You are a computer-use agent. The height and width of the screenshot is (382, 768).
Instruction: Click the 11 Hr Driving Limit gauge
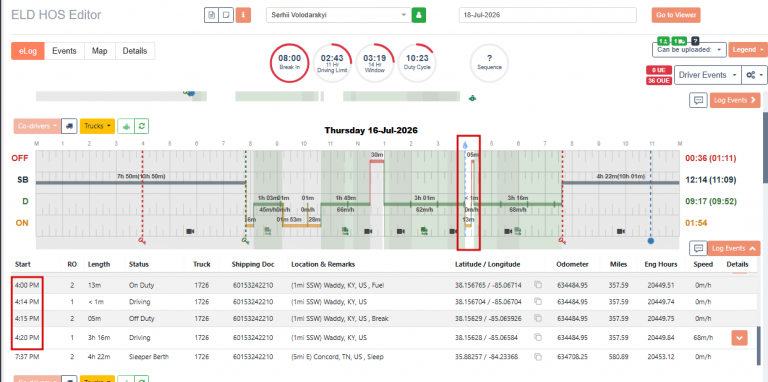point(332,63)
